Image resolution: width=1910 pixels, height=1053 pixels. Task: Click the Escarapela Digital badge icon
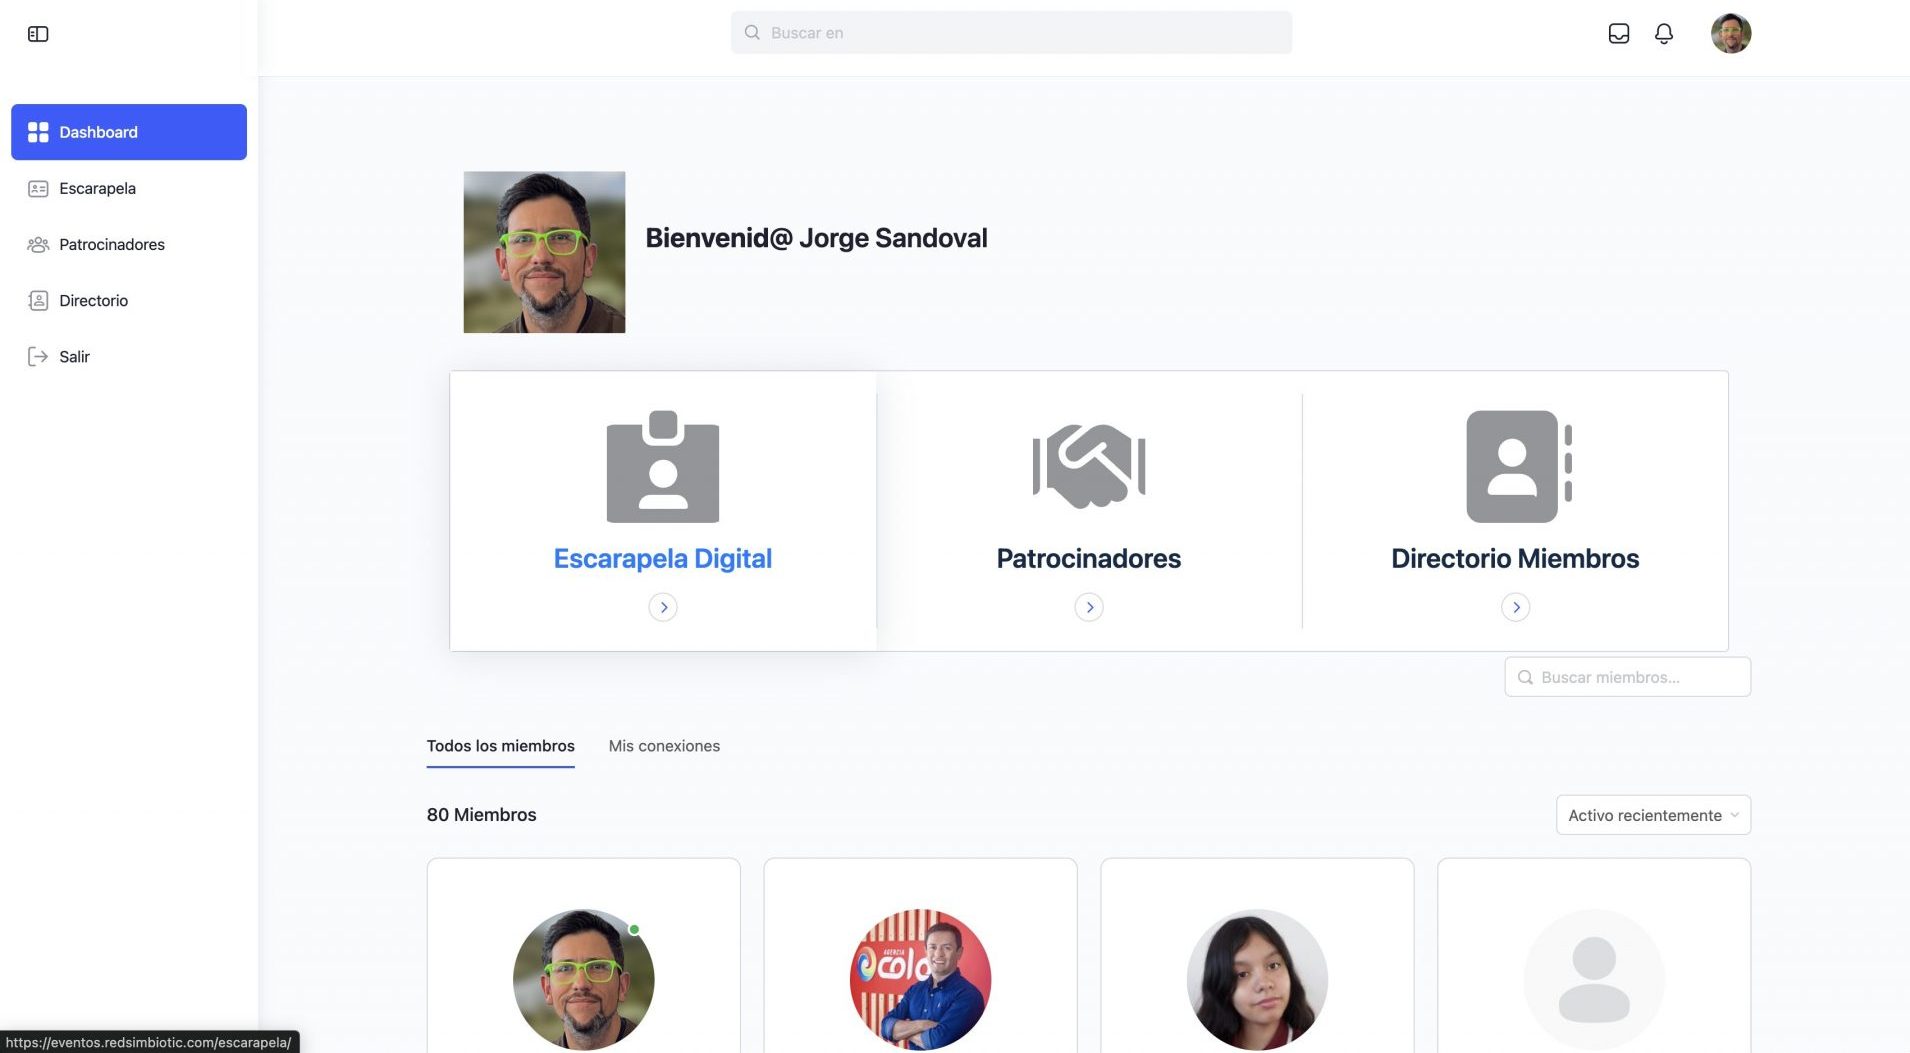pyautogui.click(x=662, y=466)
